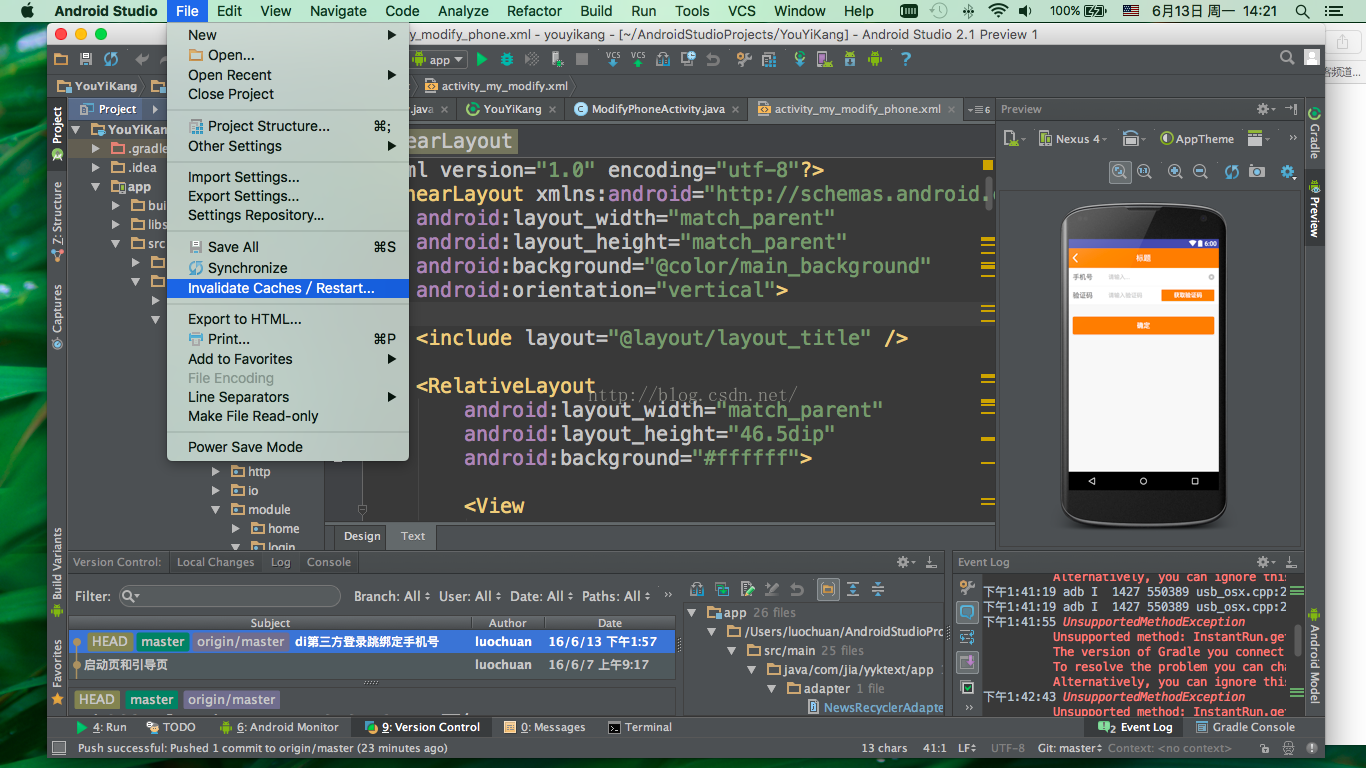Close the YouYiKang editor tab
The height and width of the screenshot is (768, 1366).
coord(554,109)
